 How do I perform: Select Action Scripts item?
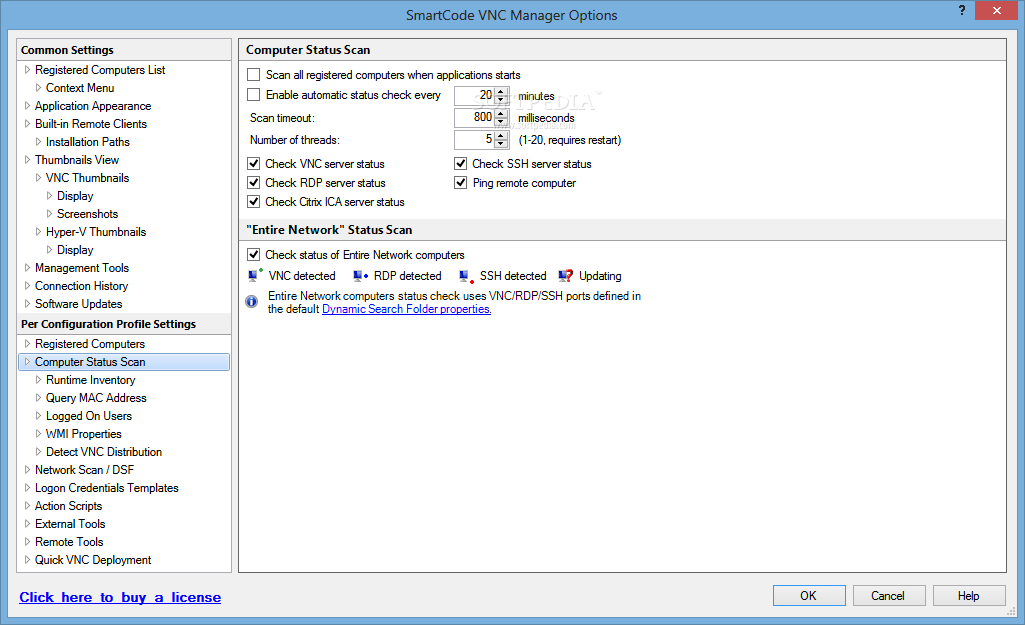69,506
